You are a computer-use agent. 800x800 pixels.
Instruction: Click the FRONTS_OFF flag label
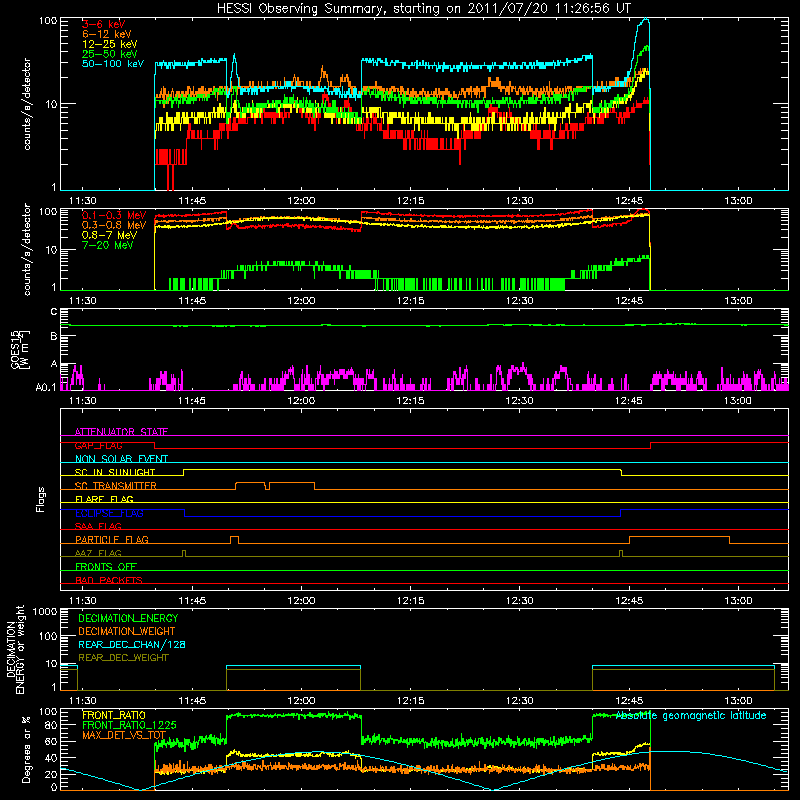(106, 567)
